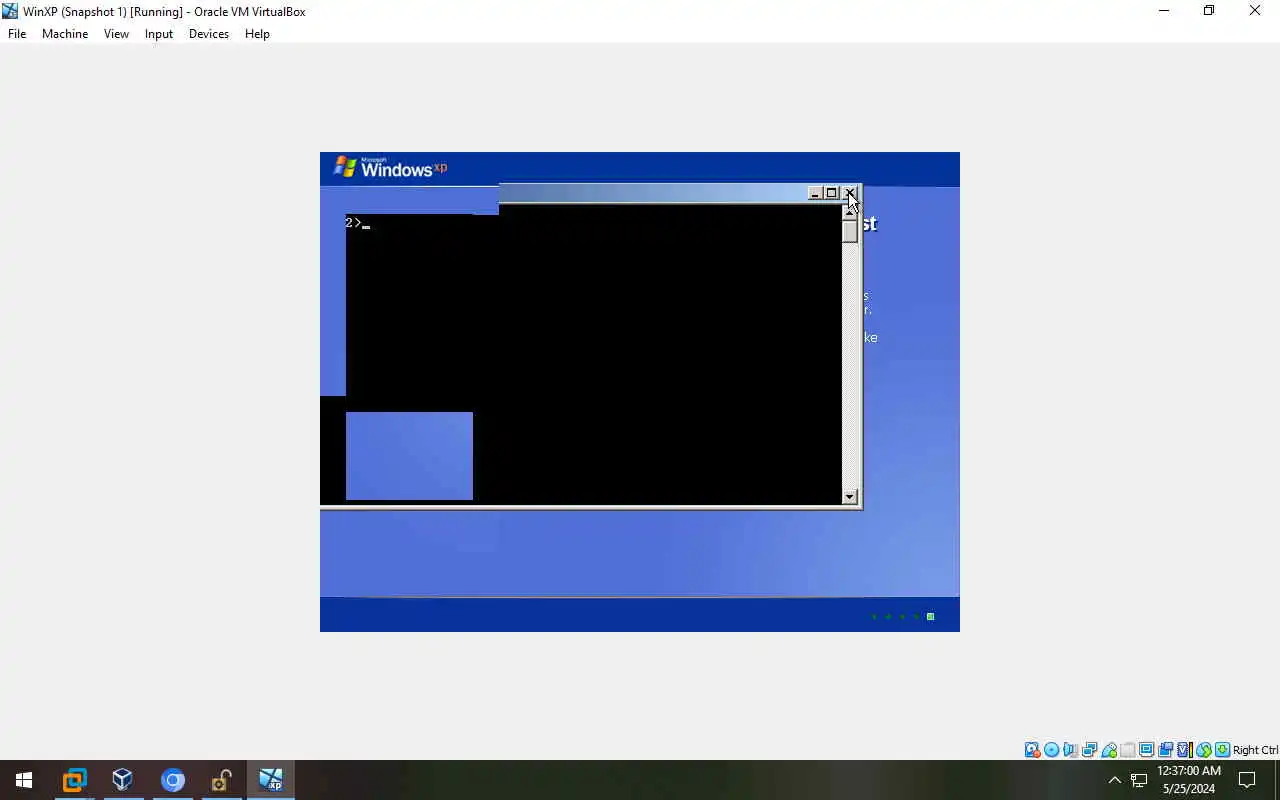Open the Machine menu
This screenshot has width=1280, height=800.
64,33
